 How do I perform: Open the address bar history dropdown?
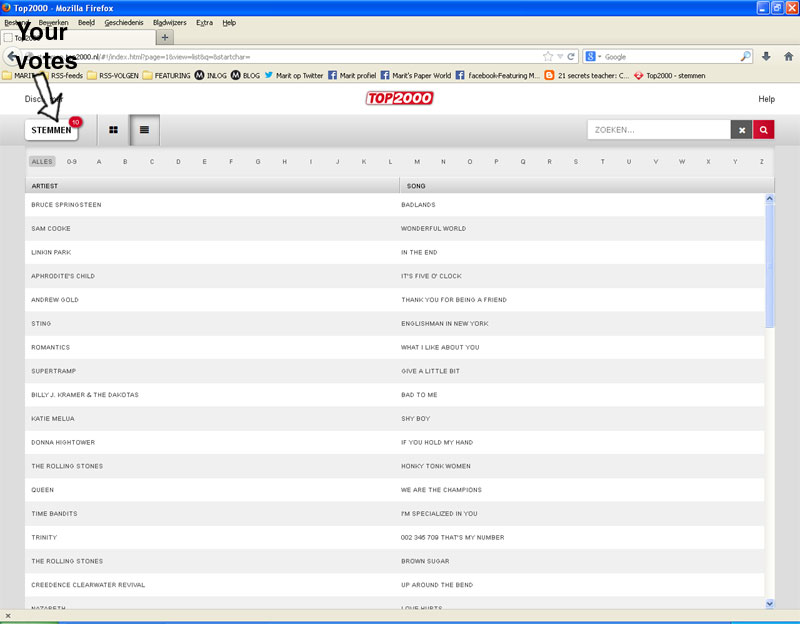pyautogui.click(x=560, y=57)
